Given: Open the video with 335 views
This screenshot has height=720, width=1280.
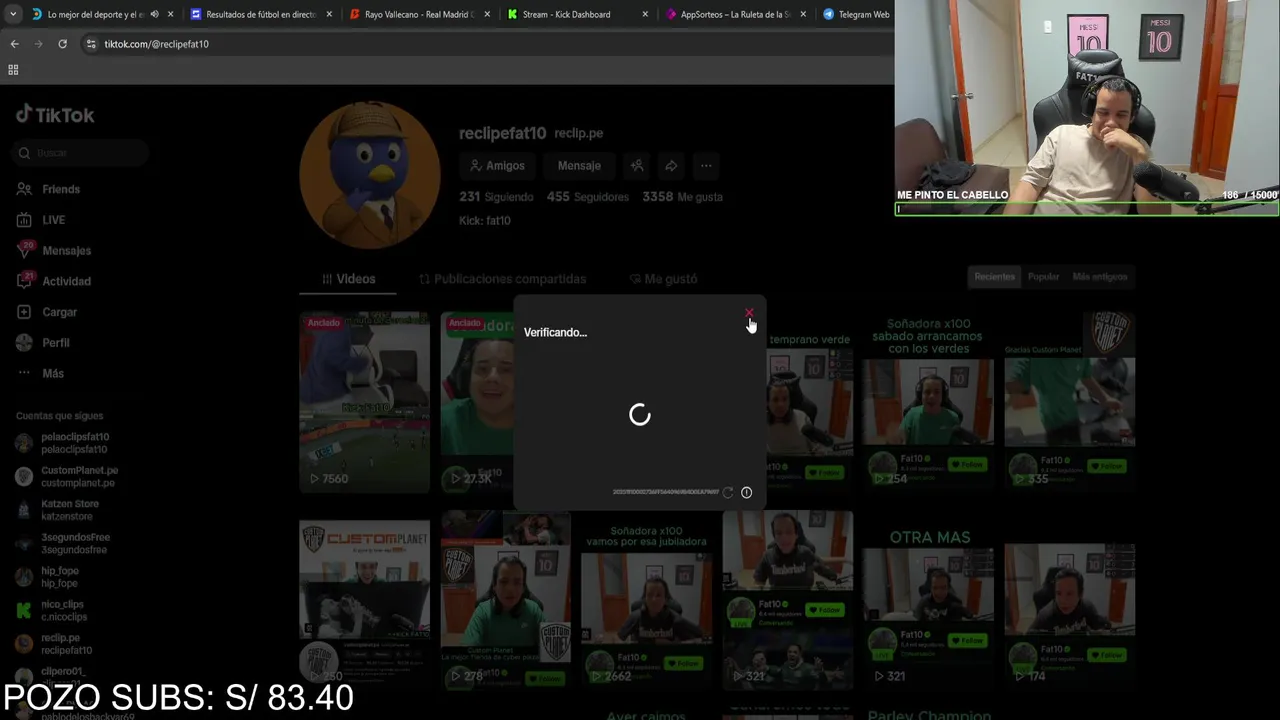Looking at the screenshot, I should click(1069, 403).
